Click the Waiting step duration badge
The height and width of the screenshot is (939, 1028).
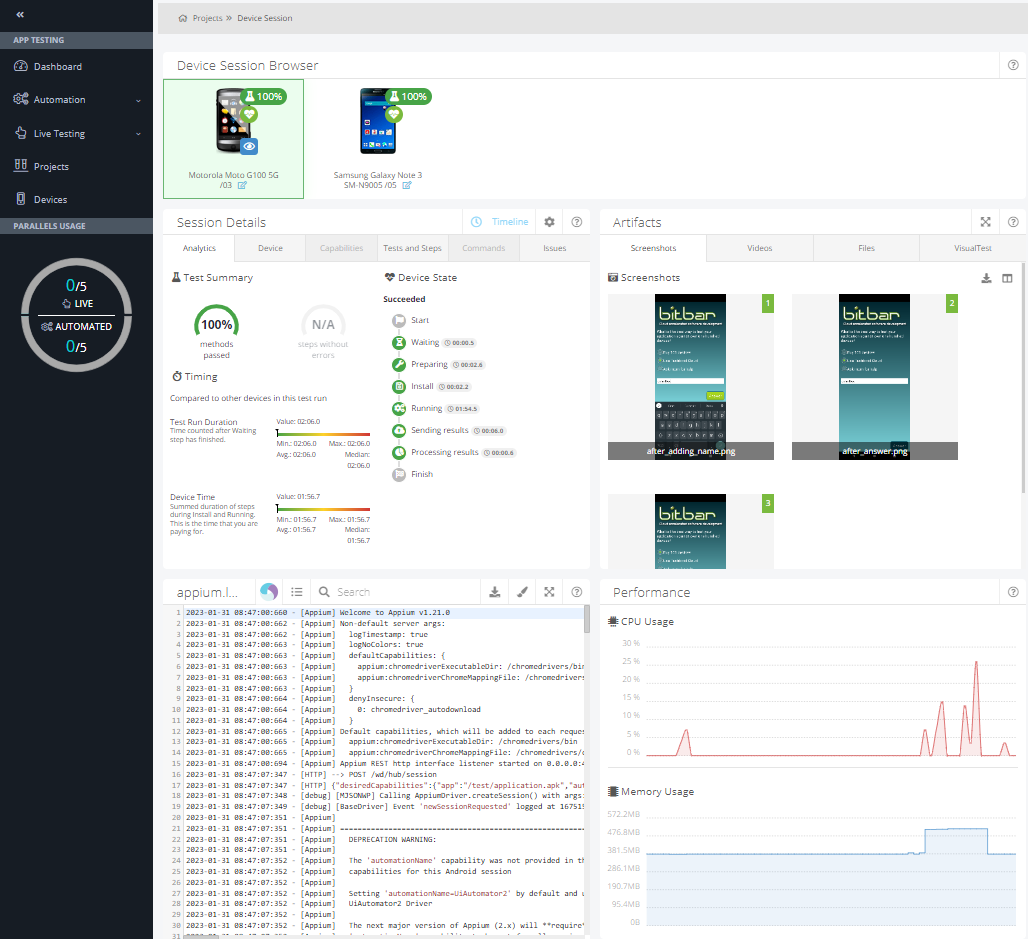pos(461,343)
